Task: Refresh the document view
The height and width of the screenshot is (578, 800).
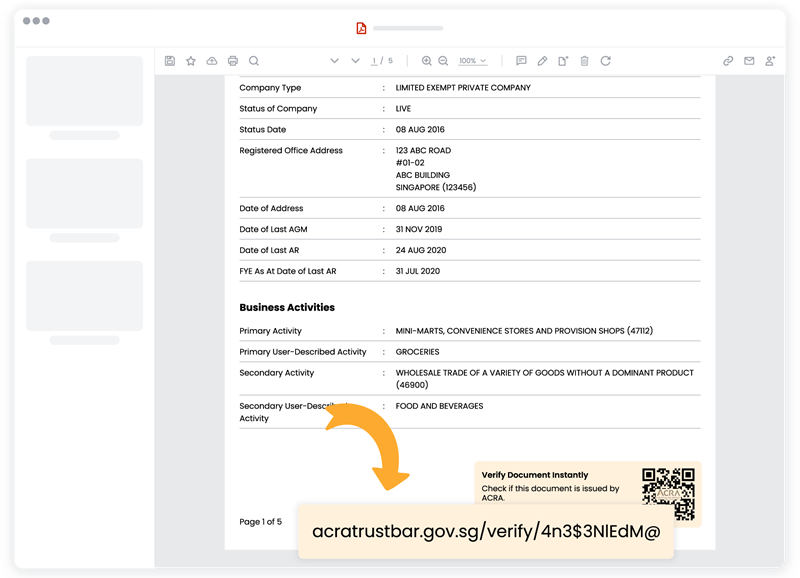Action: (606, 60)
